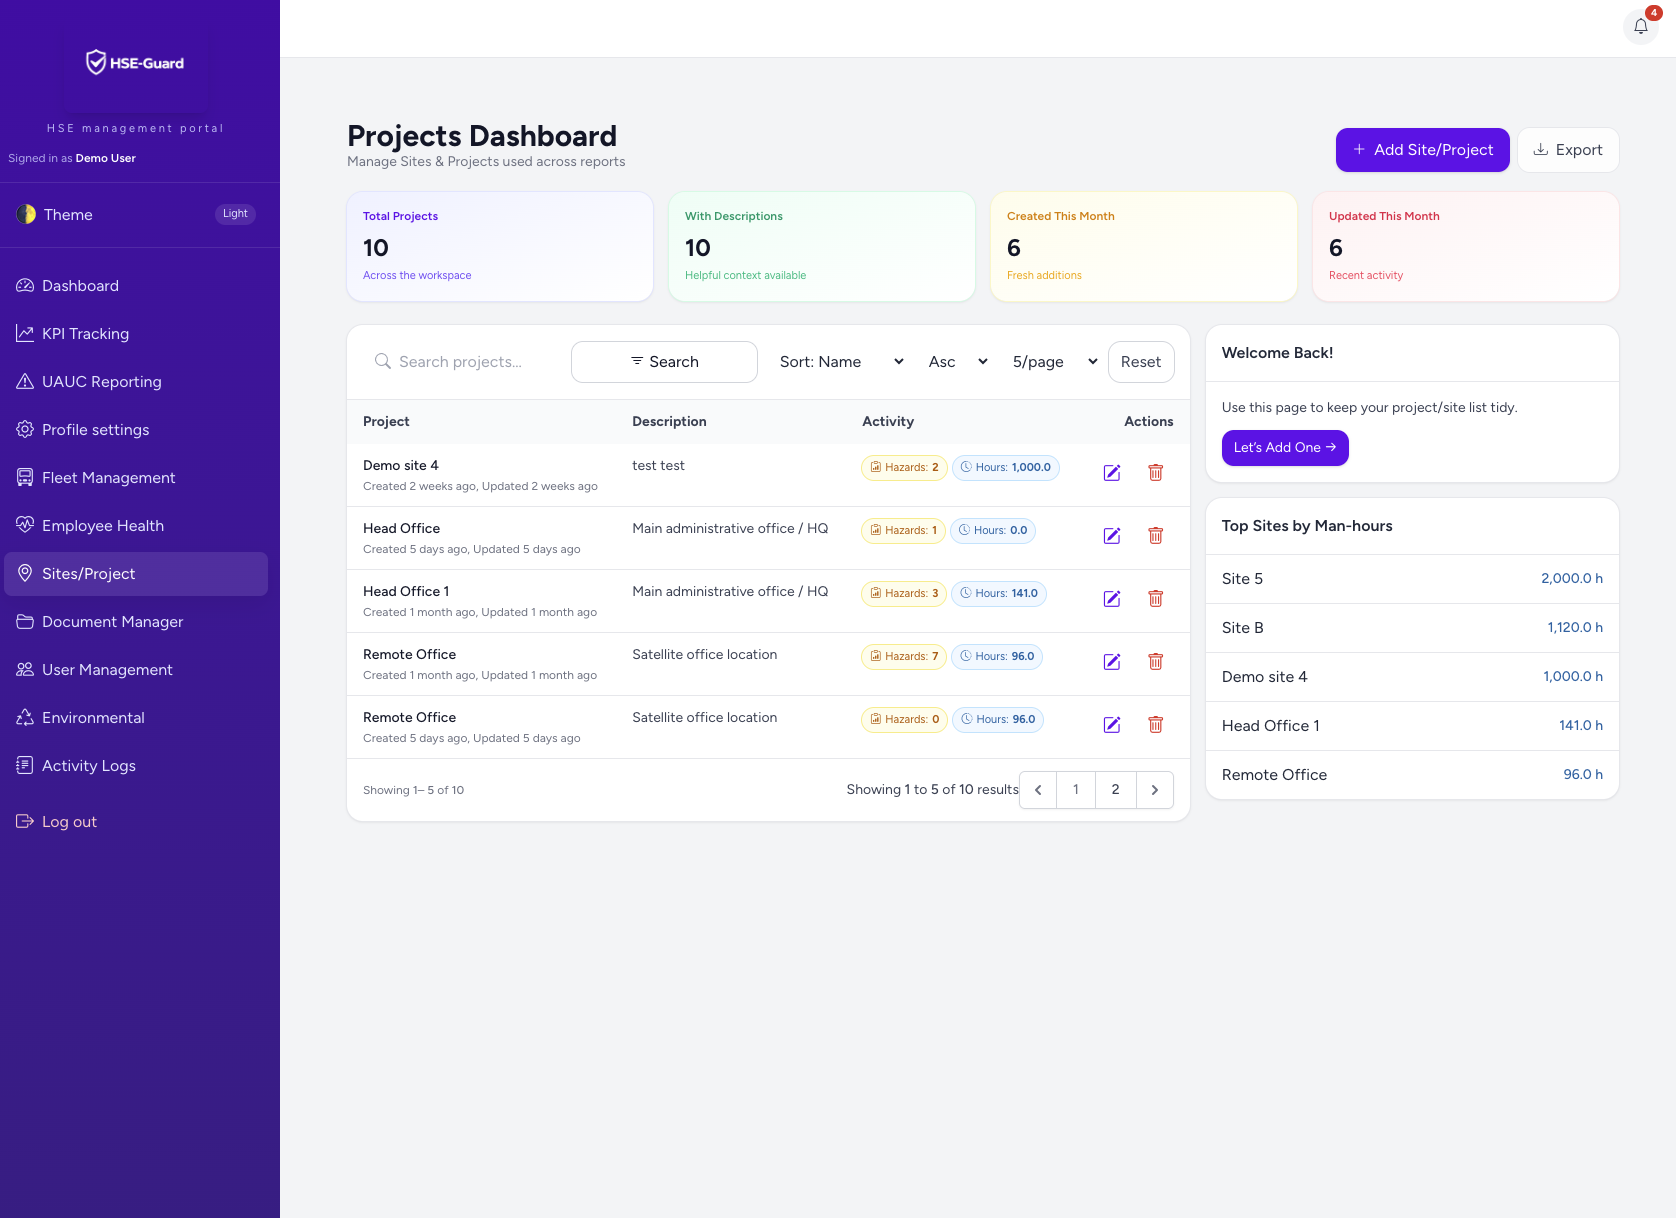
Task: Go to page 2 of results
Action: (x=1115, y=790)
